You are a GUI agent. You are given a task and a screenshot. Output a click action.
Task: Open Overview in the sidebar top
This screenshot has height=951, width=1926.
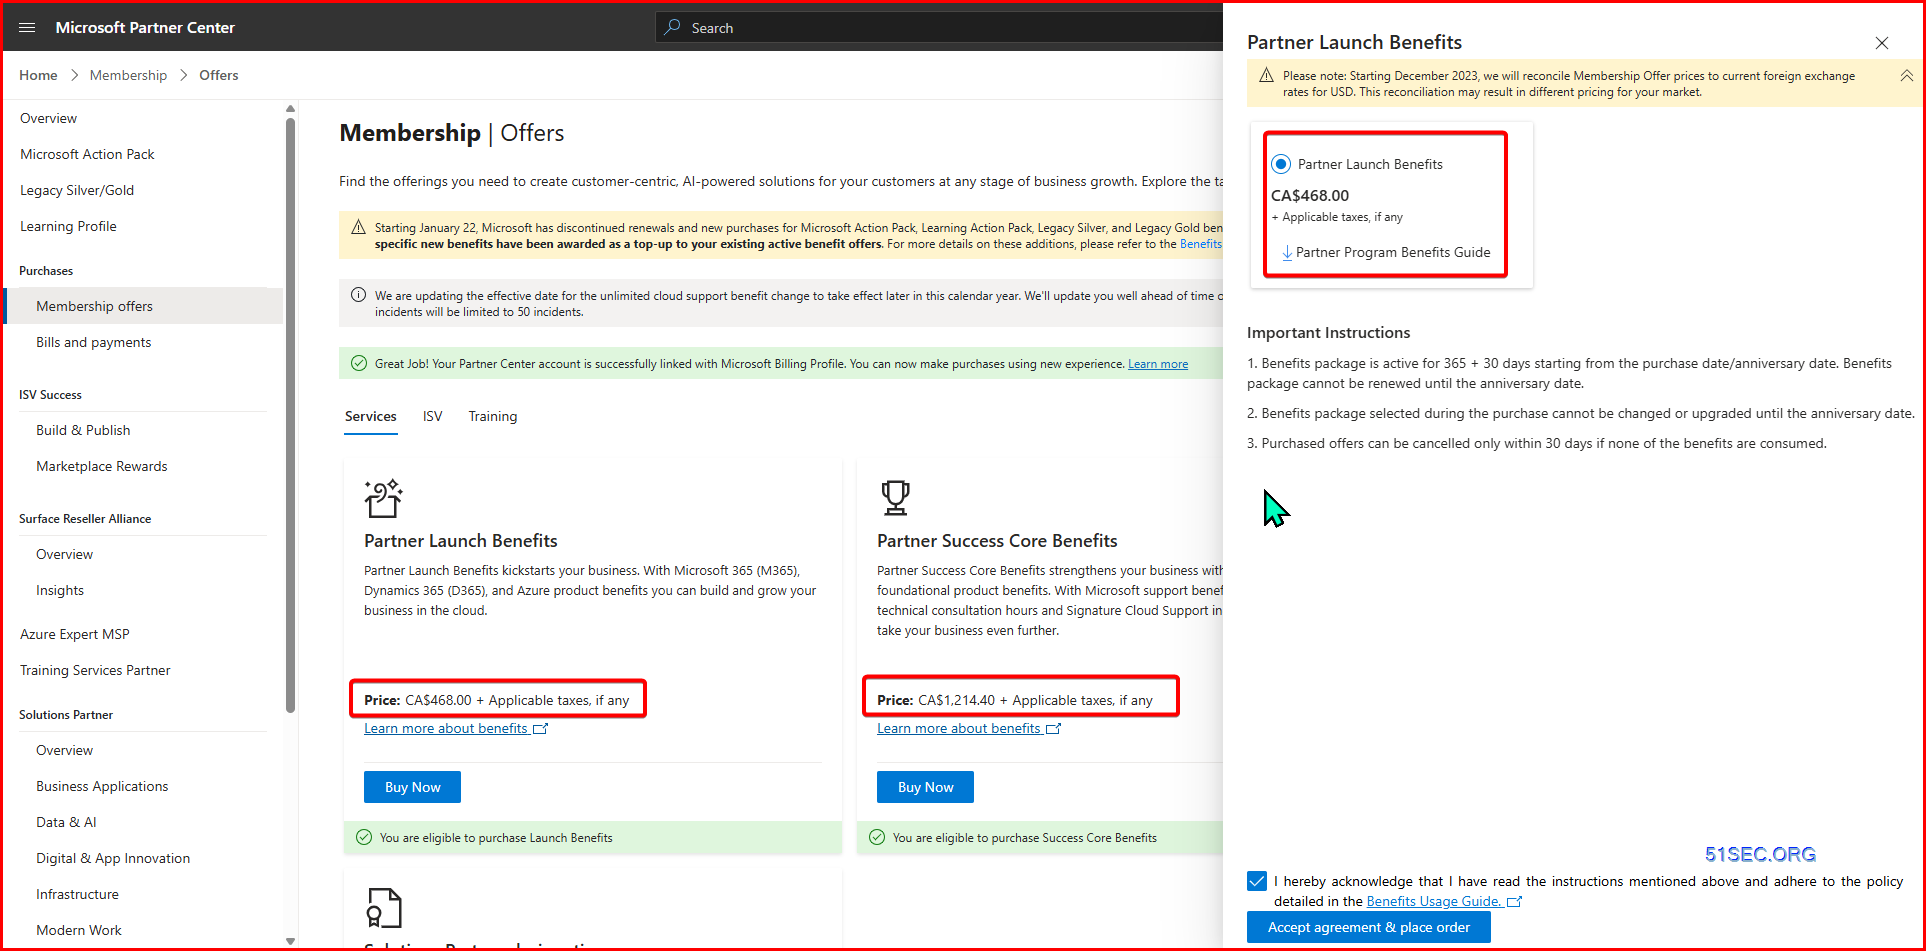[48, 118]
